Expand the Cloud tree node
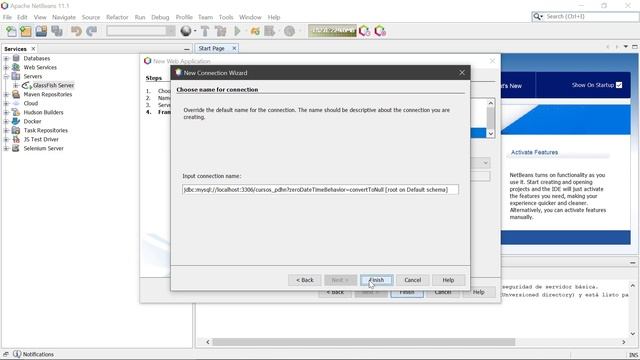Screen dimensions: 640x360 pyautogui.click(x=6, y=103)
